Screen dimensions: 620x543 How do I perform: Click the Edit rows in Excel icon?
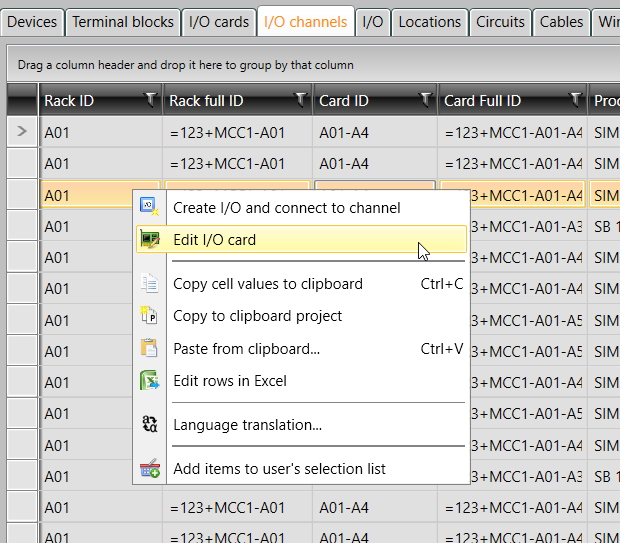pos(149,380)
